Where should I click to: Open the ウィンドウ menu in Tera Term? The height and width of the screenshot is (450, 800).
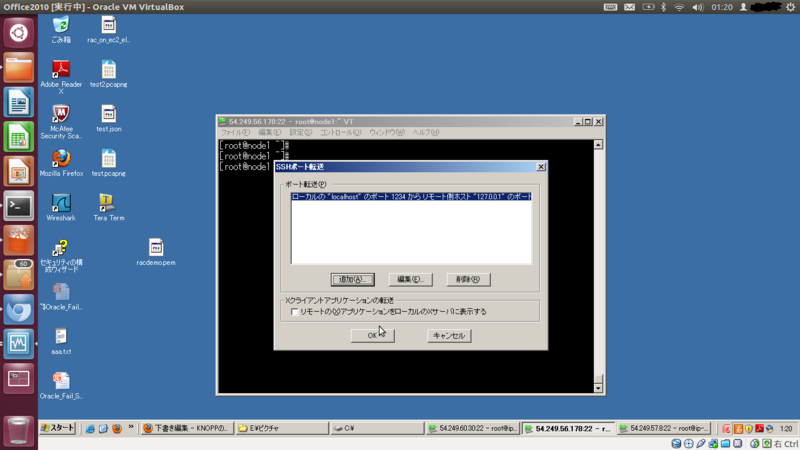click(x=387, y=133)
